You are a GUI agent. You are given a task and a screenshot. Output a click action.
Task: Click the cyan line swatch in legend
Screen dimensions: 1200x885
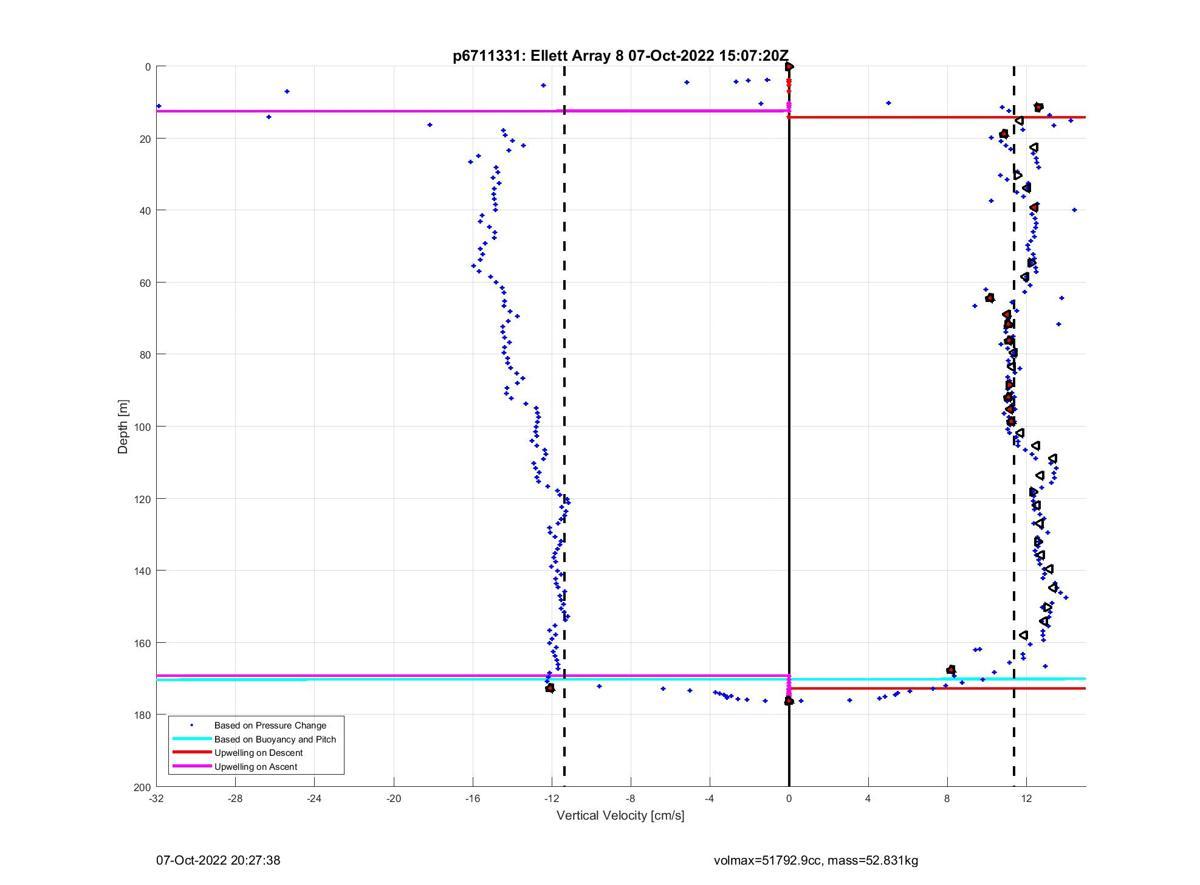click(191, 739)
